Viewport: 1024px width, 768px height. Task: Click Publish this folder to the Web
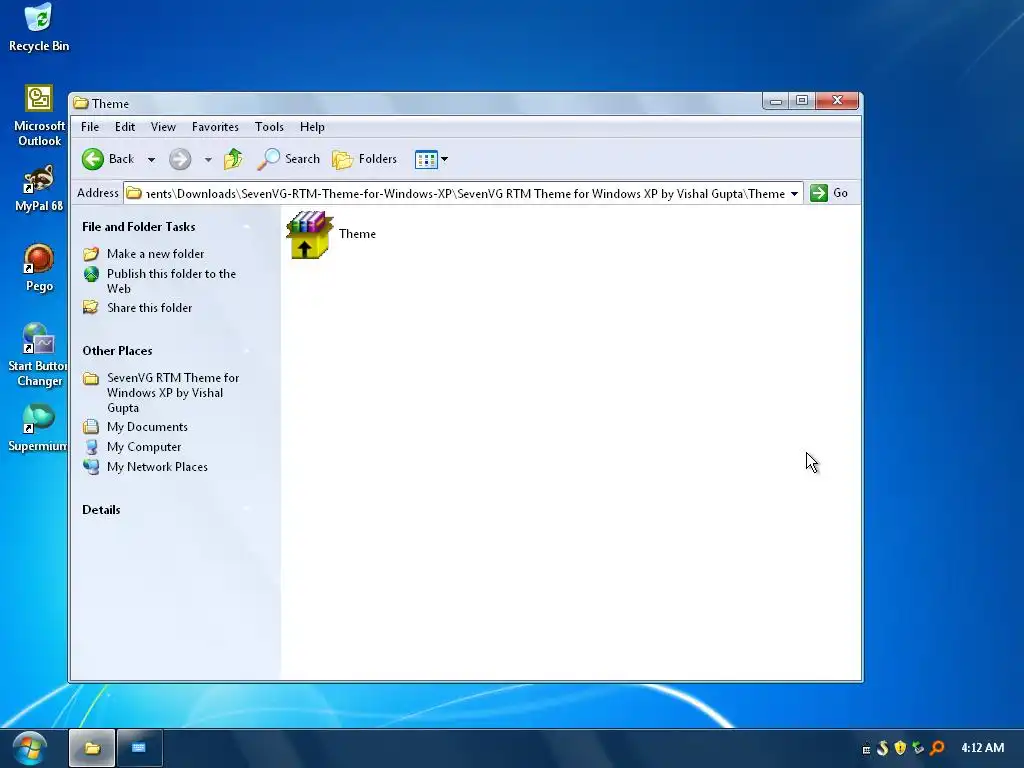(x=171, y=281)
